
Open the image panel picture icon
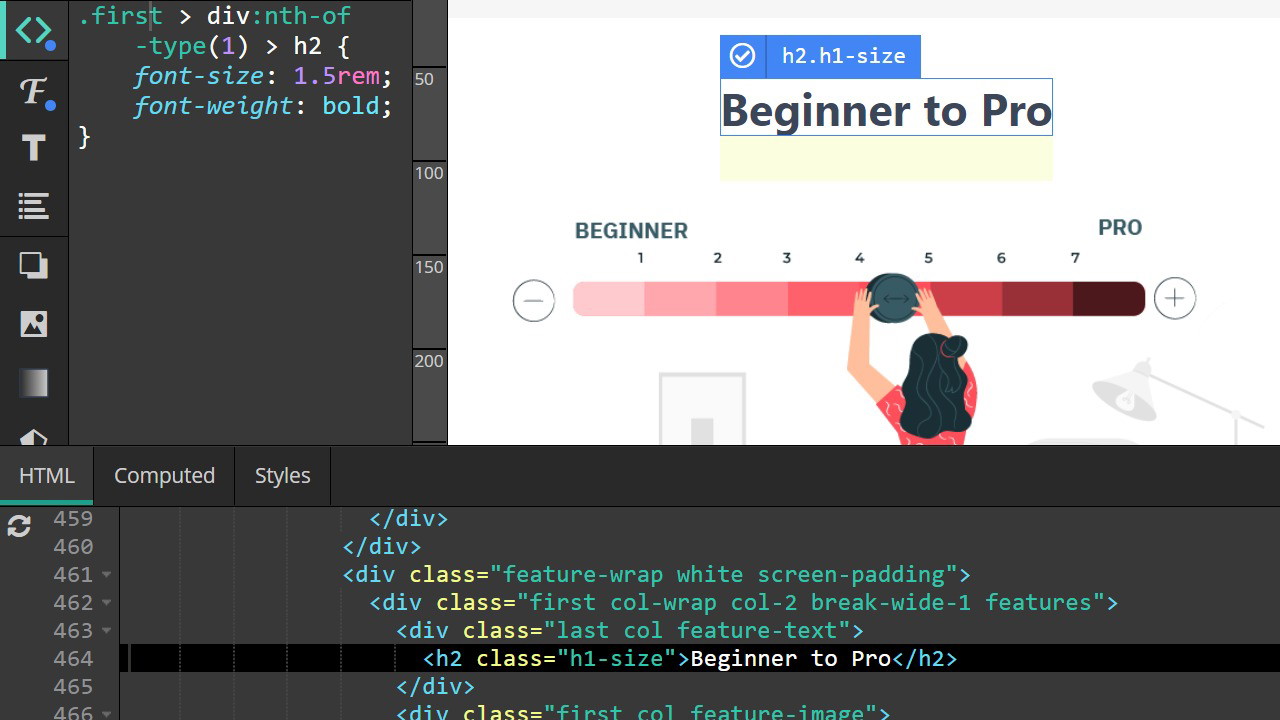click(x=34, y=323)
